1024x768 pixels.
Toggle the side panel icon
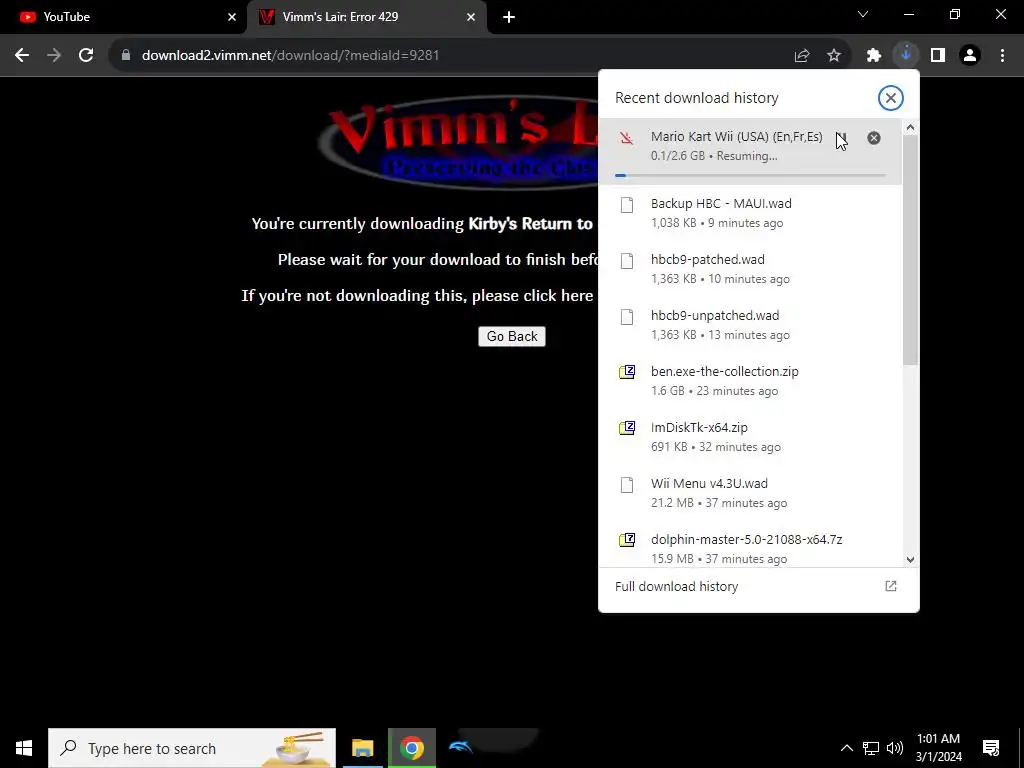938,56
